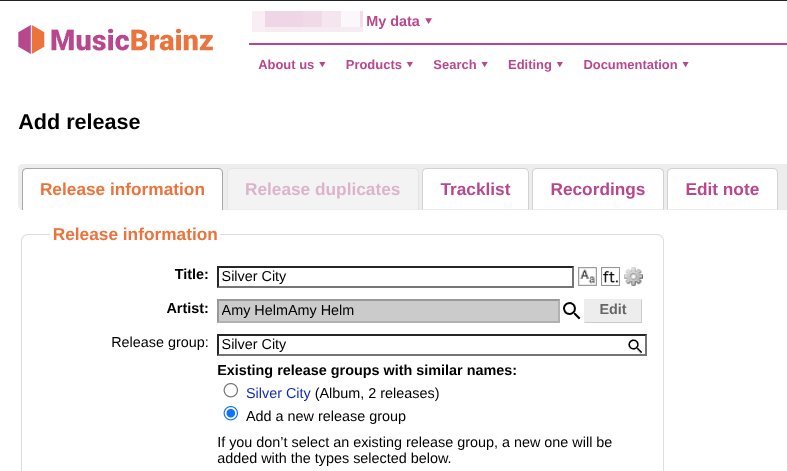Click the artist search magnifier icon
Image resolution: width=787 pixels, height=471 pixels.
coord(571,311)
